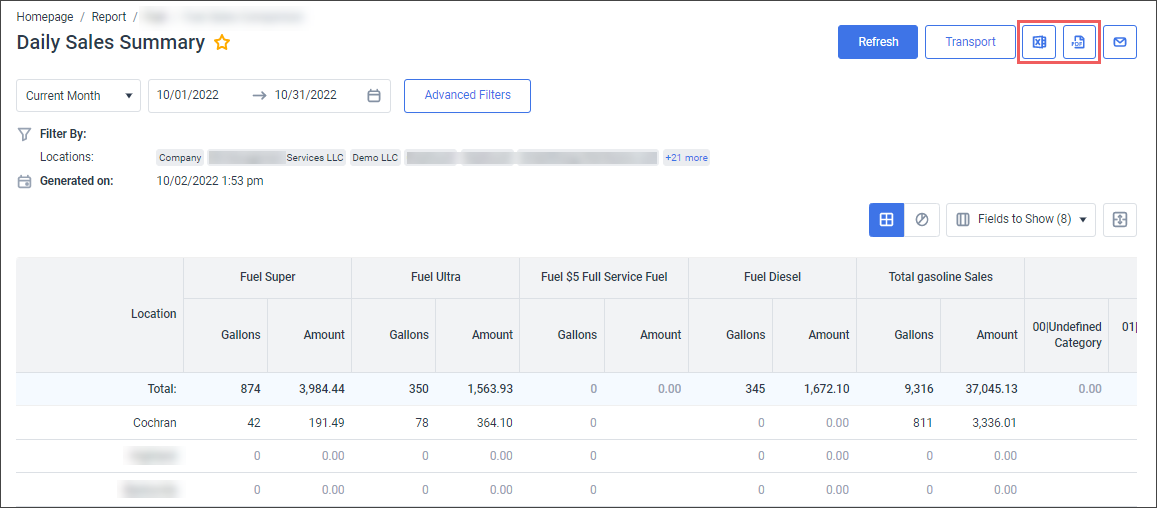Show the +21 more locations
This screenshot has width=1157, height=508.
click(x=686, y=158)
